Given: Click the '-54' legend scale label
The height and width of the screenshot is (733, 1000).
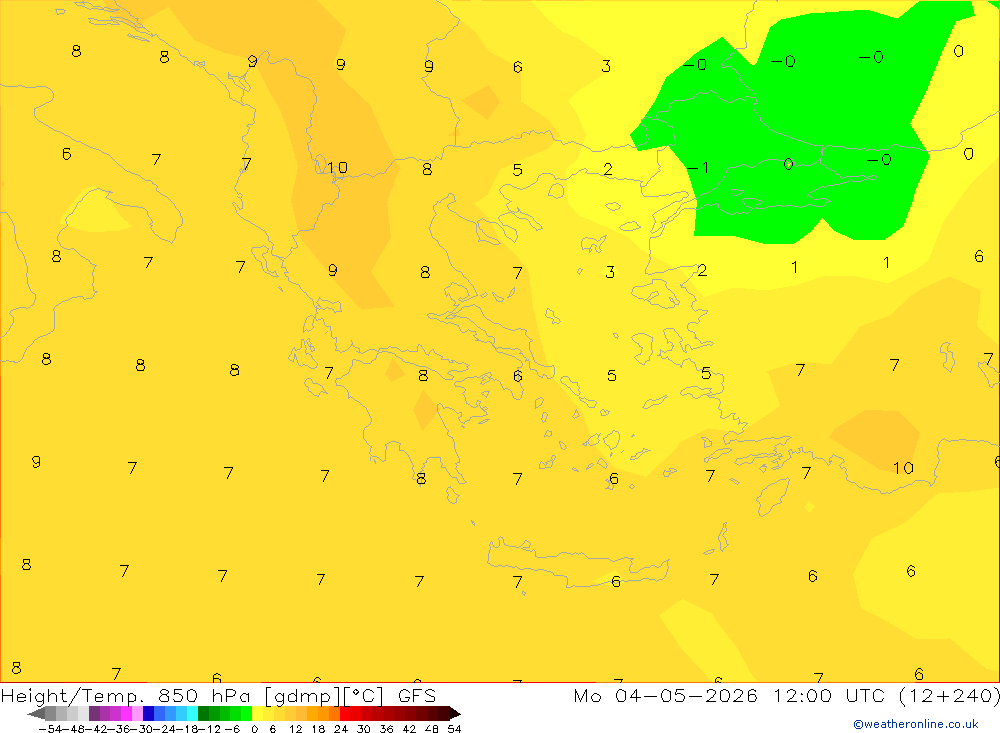Looking at the screenshot, I should tap(50, 729).
